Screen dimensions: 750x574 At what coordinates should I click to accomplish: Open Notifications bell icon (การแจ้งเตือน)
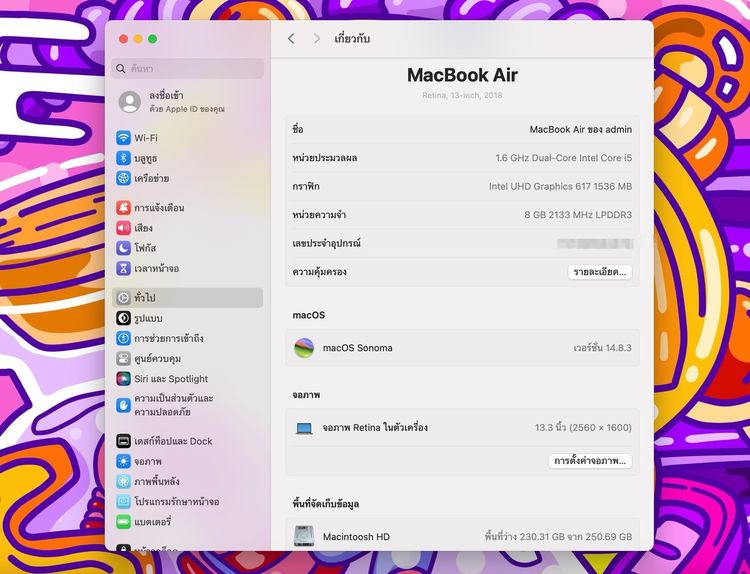point(123,208)
